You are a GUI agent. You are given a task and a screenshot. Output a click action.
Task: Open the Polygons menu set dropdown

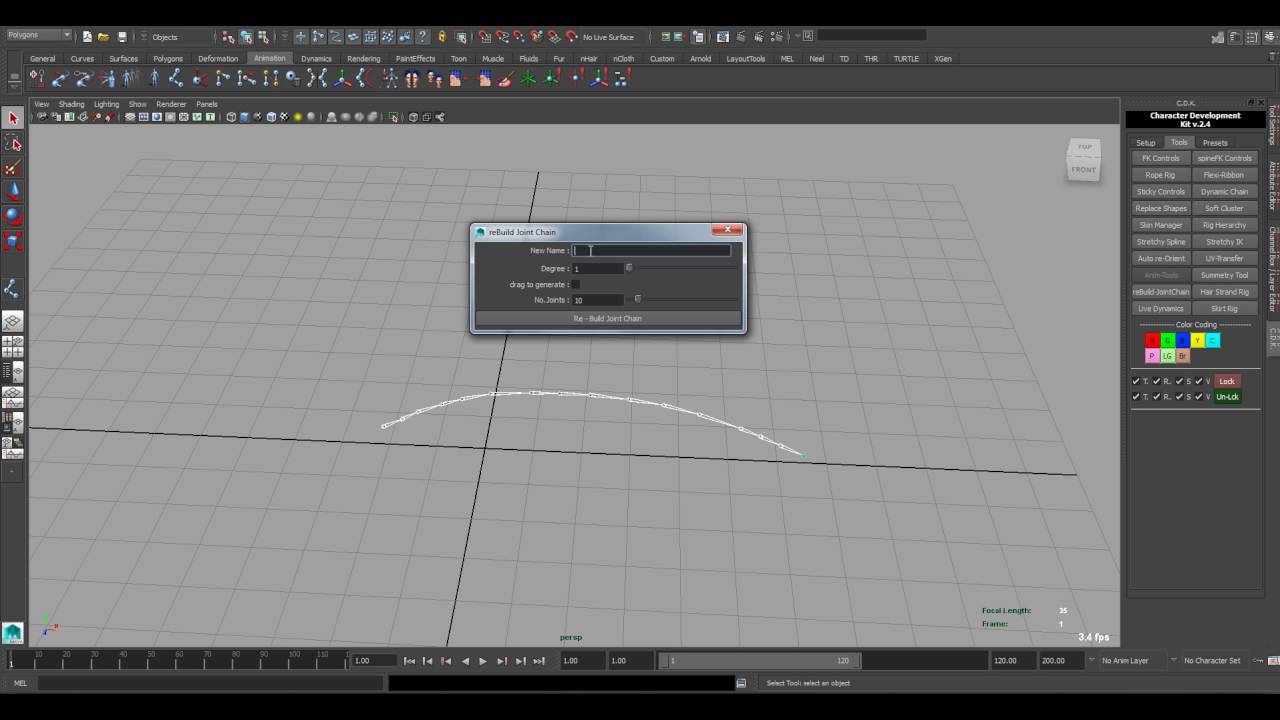39,36
